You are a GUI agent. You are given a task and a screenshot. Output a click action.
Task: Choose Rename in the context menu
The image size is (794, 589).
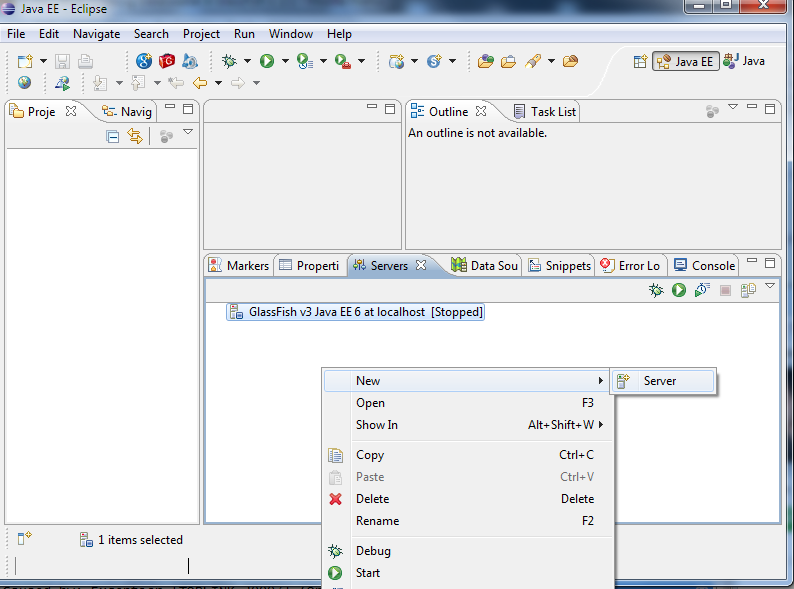pyautogui.click(x=466, y=521)
